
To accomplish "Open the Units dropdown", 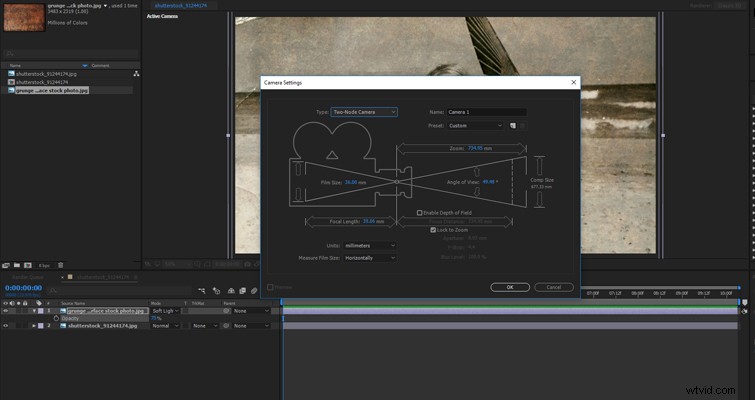I will 370,245.
